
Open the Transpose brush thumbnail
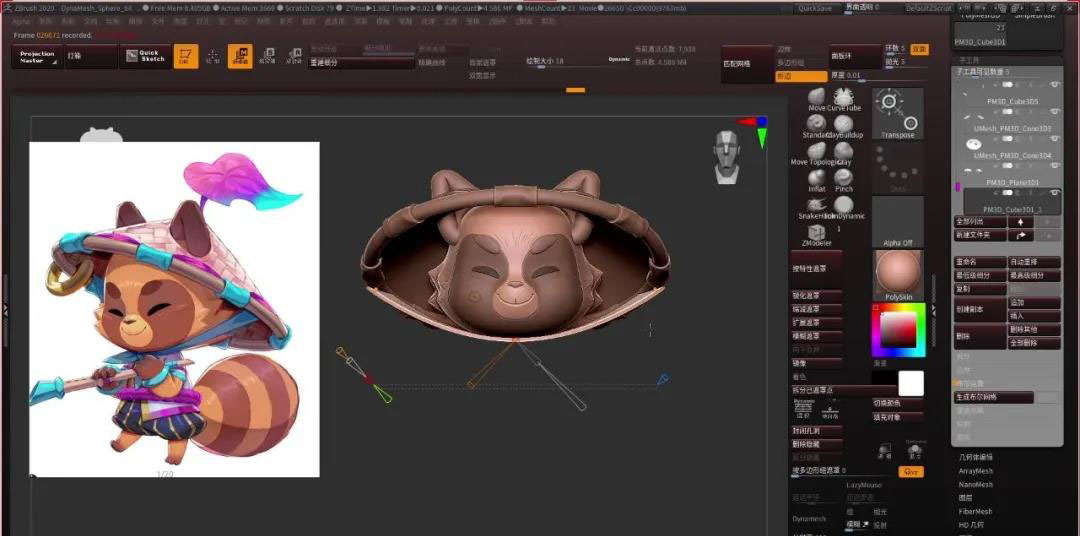click(x=898, y=114)
